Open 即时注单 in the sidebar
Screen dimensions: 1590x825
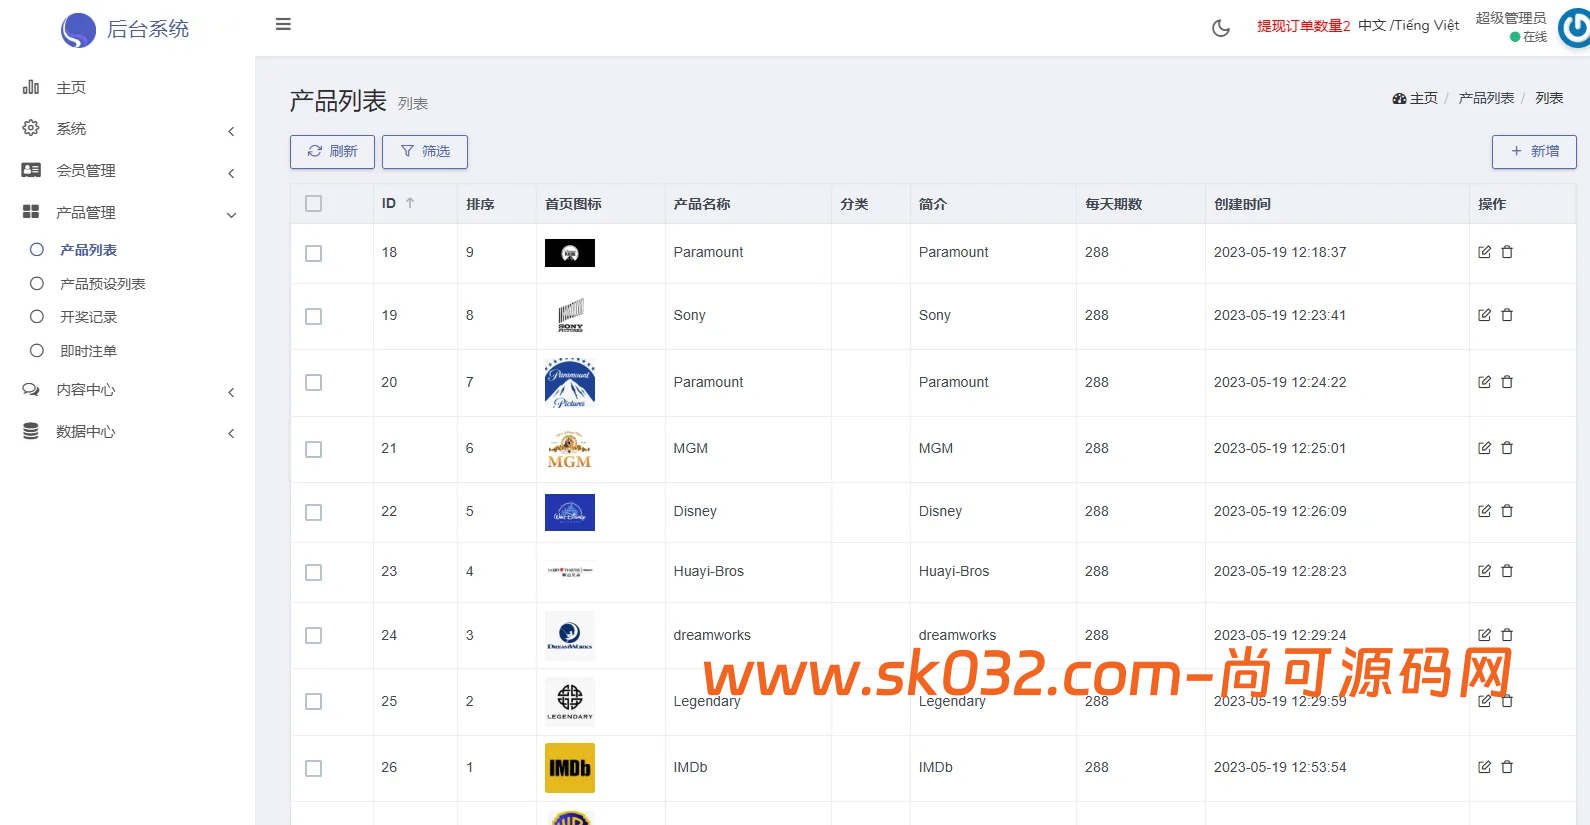click(88, 351)
